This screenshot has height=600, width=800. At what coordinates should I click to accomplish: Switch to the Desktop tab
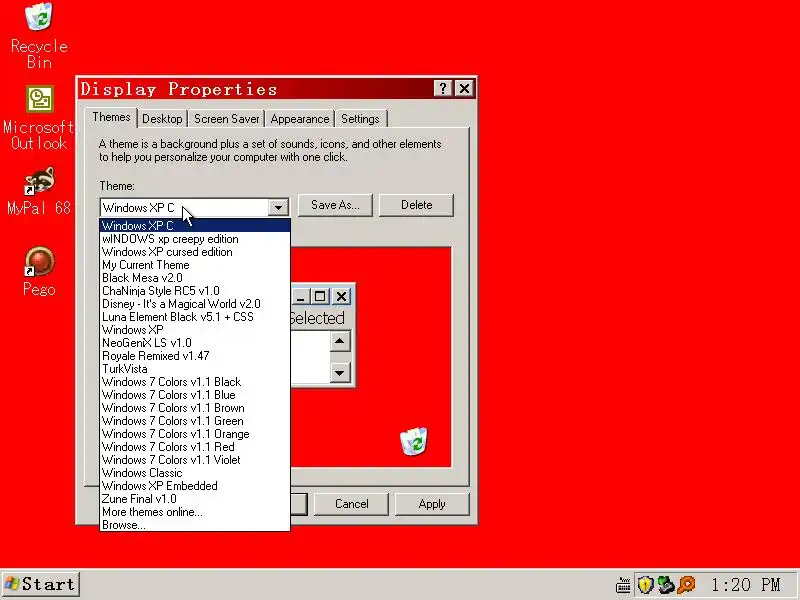pos(162,119)
